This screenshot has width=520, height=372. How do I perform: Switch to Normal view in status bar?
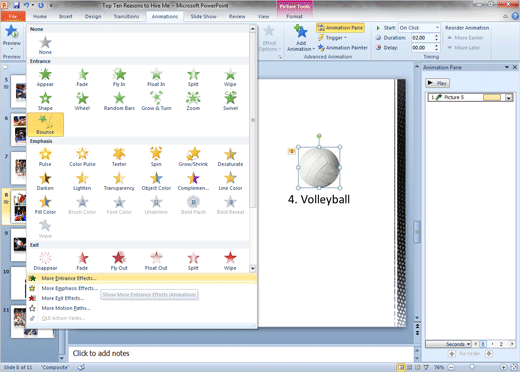[x=401, y=367]
